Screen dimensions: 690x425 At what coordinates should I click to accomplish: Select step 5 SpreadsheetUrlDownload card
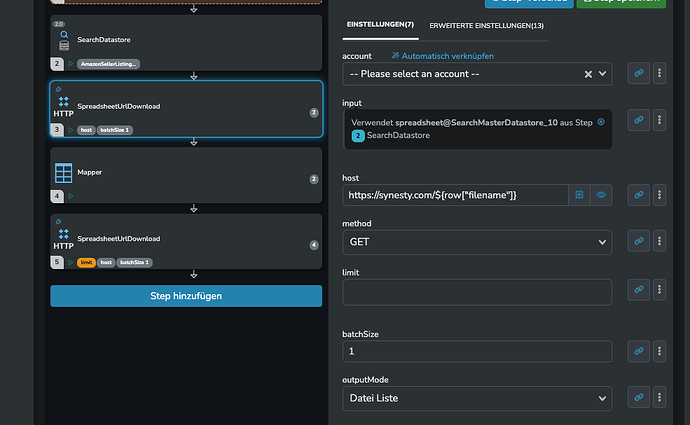186,242
